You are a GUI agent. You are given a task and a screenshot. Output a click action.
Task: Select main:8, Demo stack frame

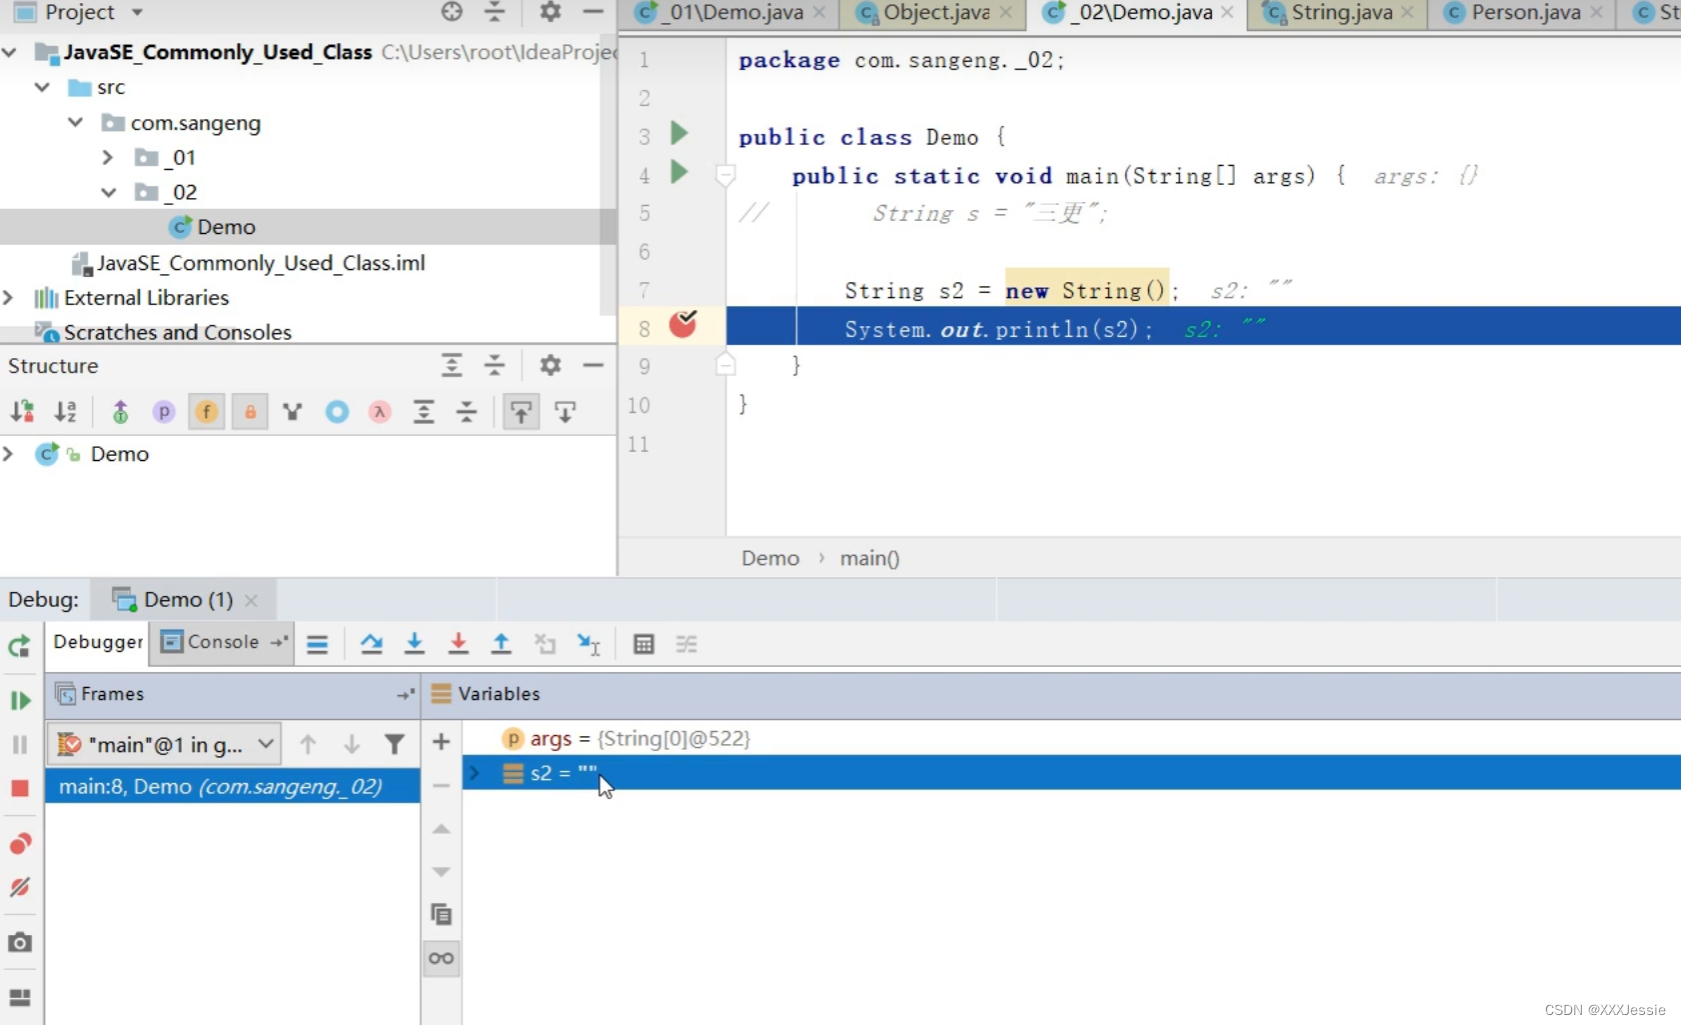pos(232,786)
